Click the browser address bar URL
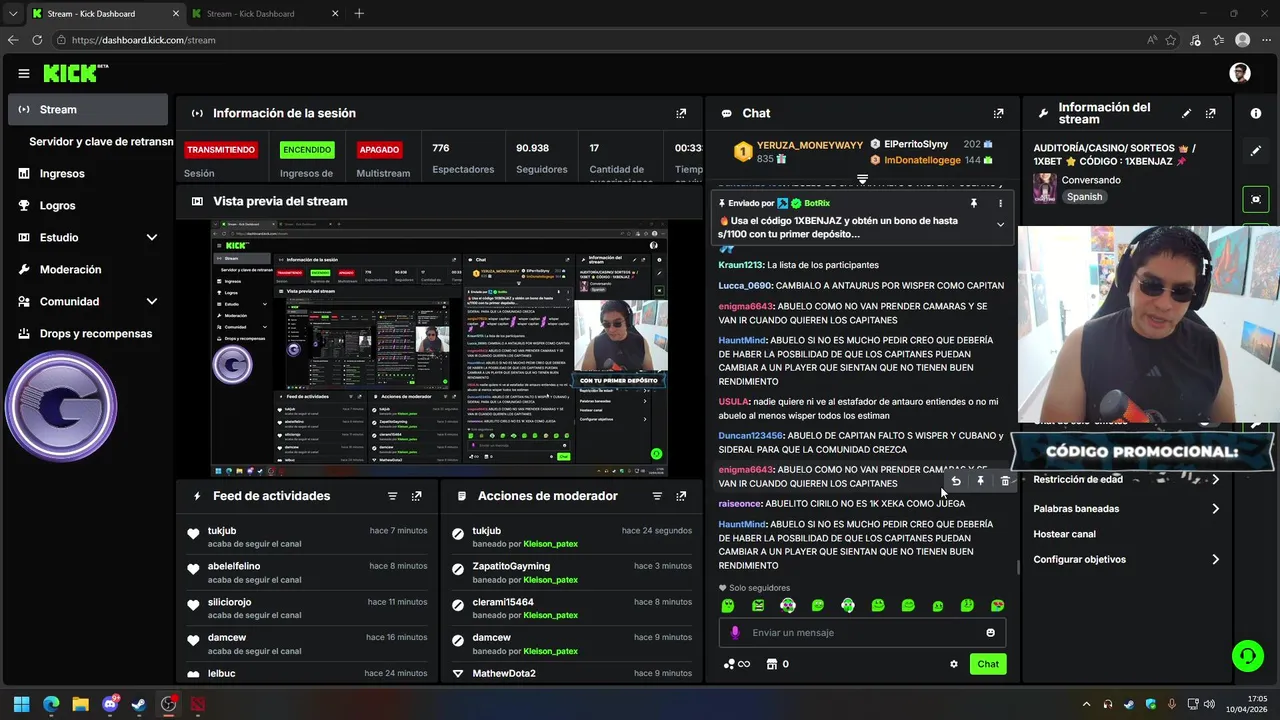The image size is (1280, 720). coord(144,40)
